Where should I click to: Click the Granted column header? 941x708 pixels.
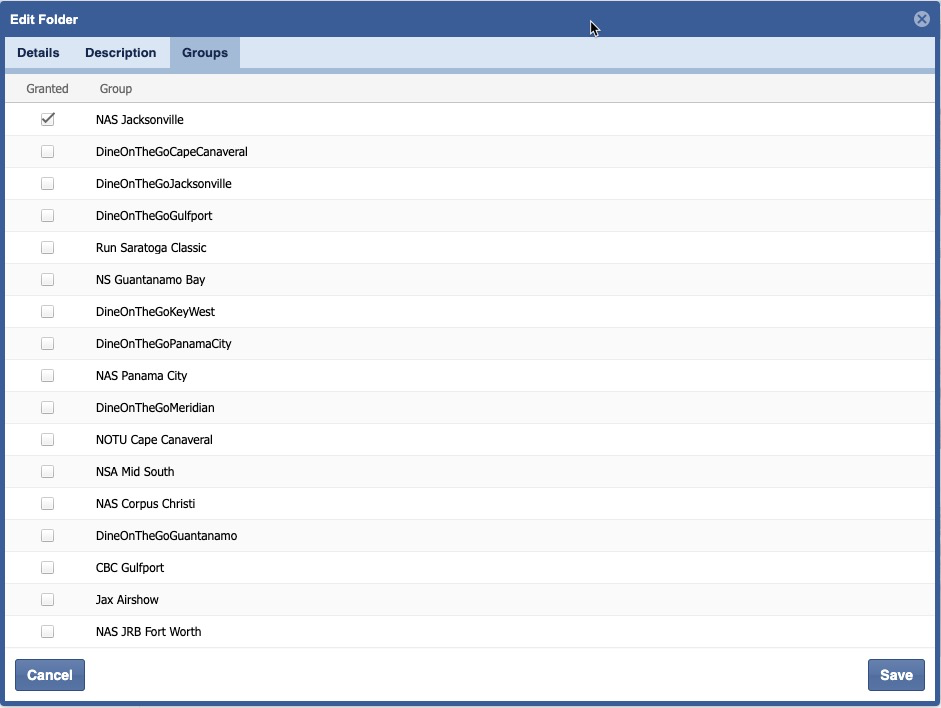point(47,89)
